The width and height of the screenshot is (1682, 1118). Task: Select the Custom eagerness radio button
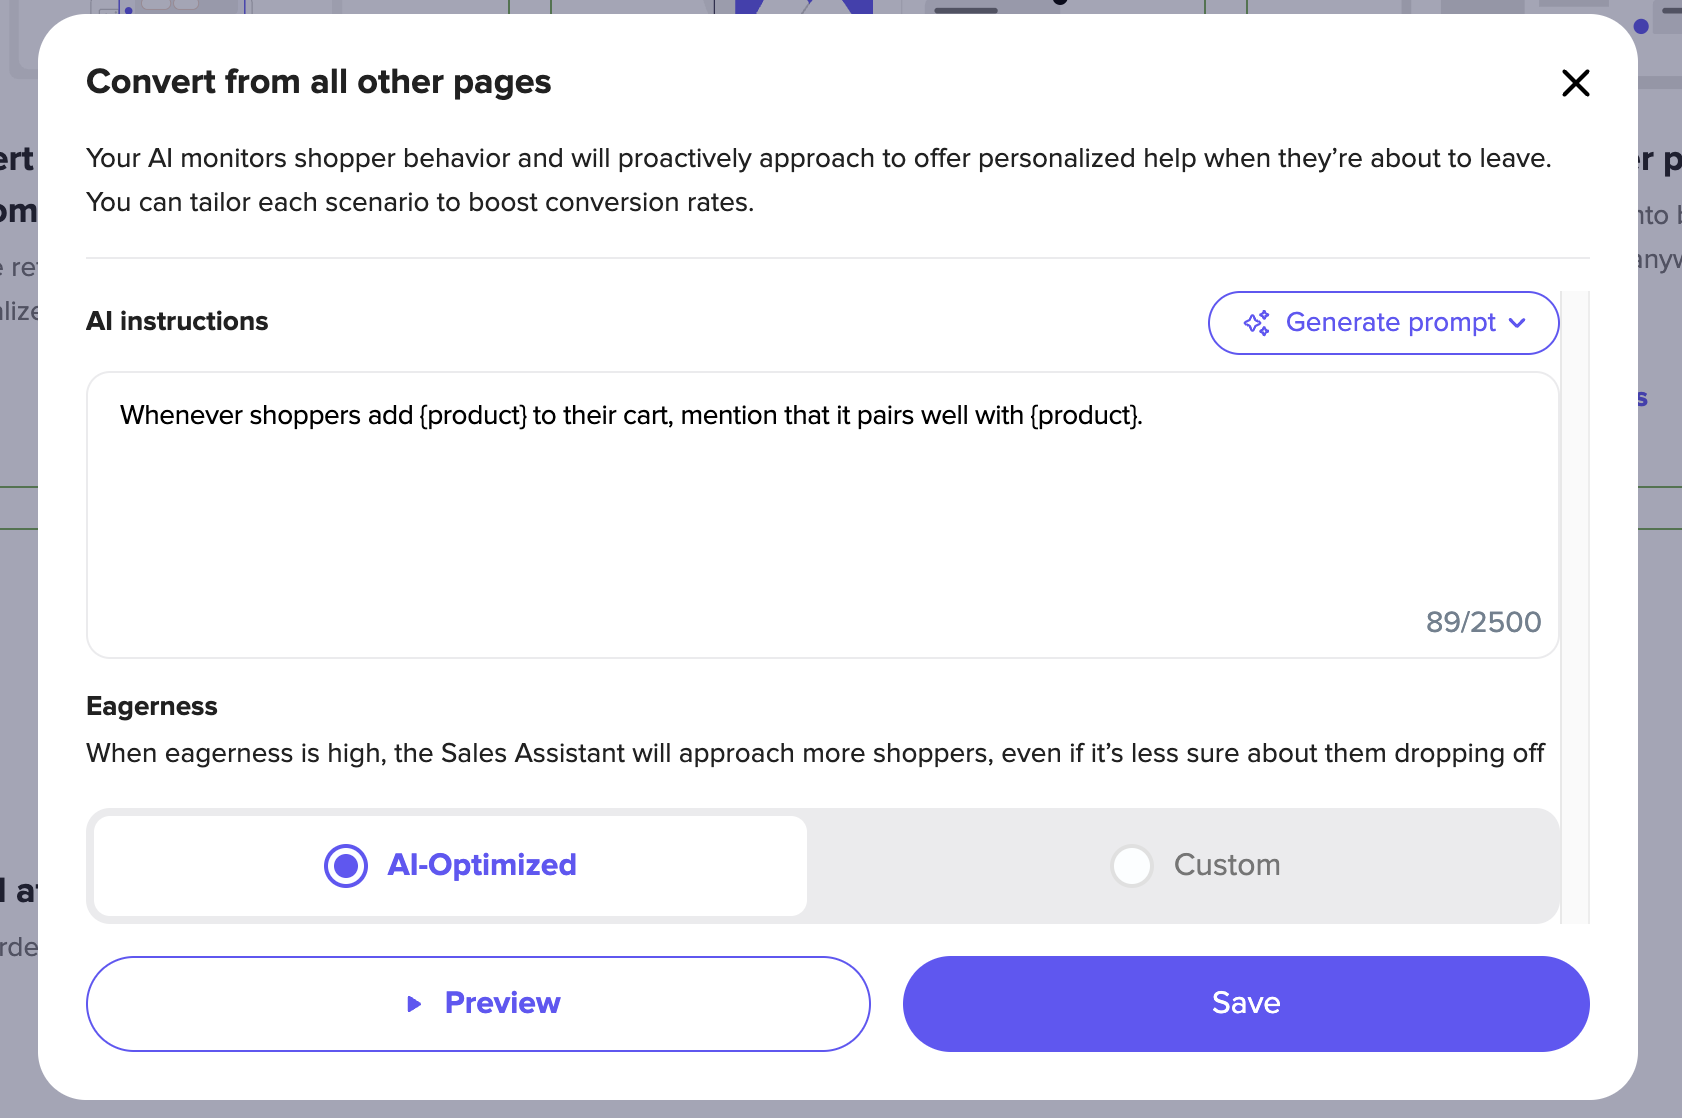pyautogui.click(x=1132, y=865)
